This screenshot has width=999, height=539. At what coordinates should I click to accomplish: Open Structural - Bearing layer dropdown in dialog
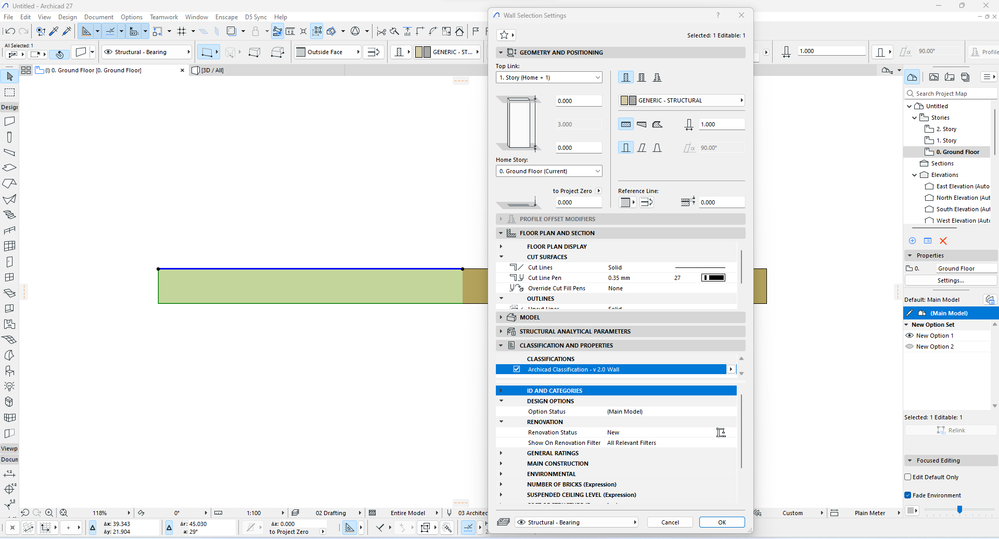tap(576, 522)
